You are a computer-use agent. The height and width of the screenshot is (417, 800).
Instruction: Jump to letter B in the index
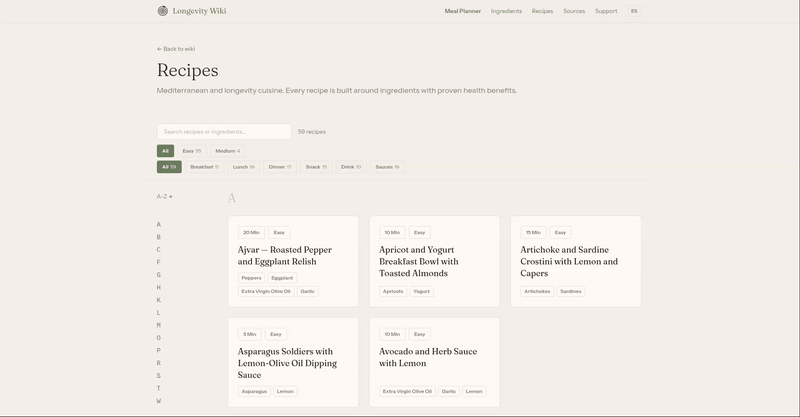pos(159,237)
